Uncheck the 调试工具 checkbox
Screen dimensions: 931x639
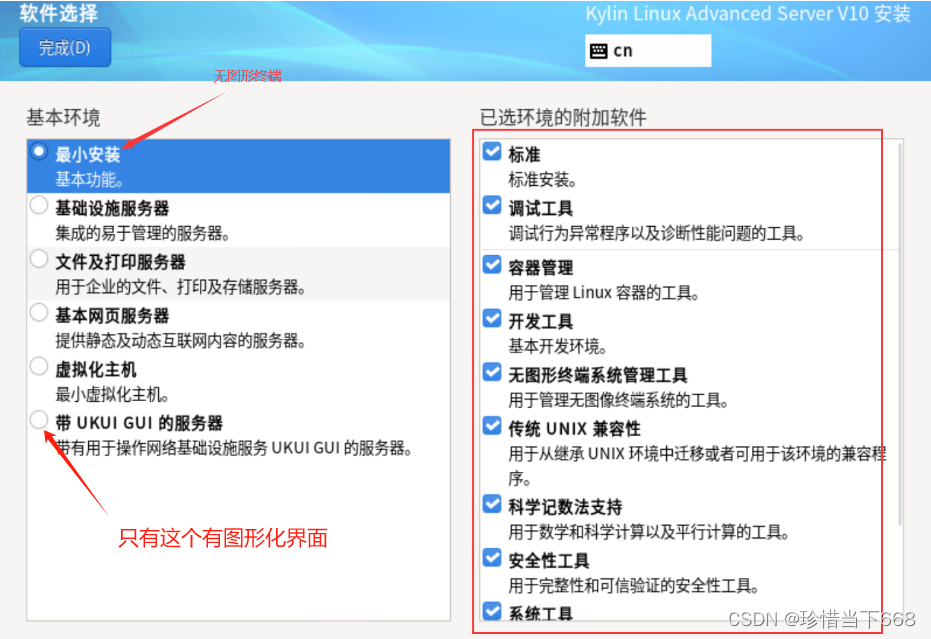492,205
